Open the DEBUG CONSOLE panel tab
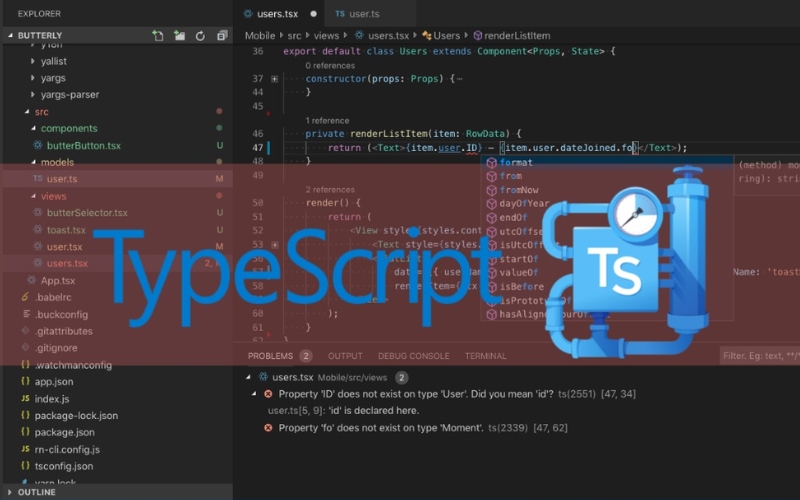Viewport: 800px width, 500px height. point(413,356)
